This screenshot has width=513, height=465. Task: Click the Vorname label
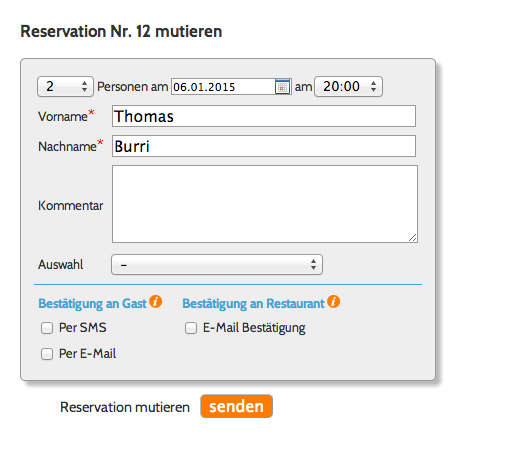63,117
